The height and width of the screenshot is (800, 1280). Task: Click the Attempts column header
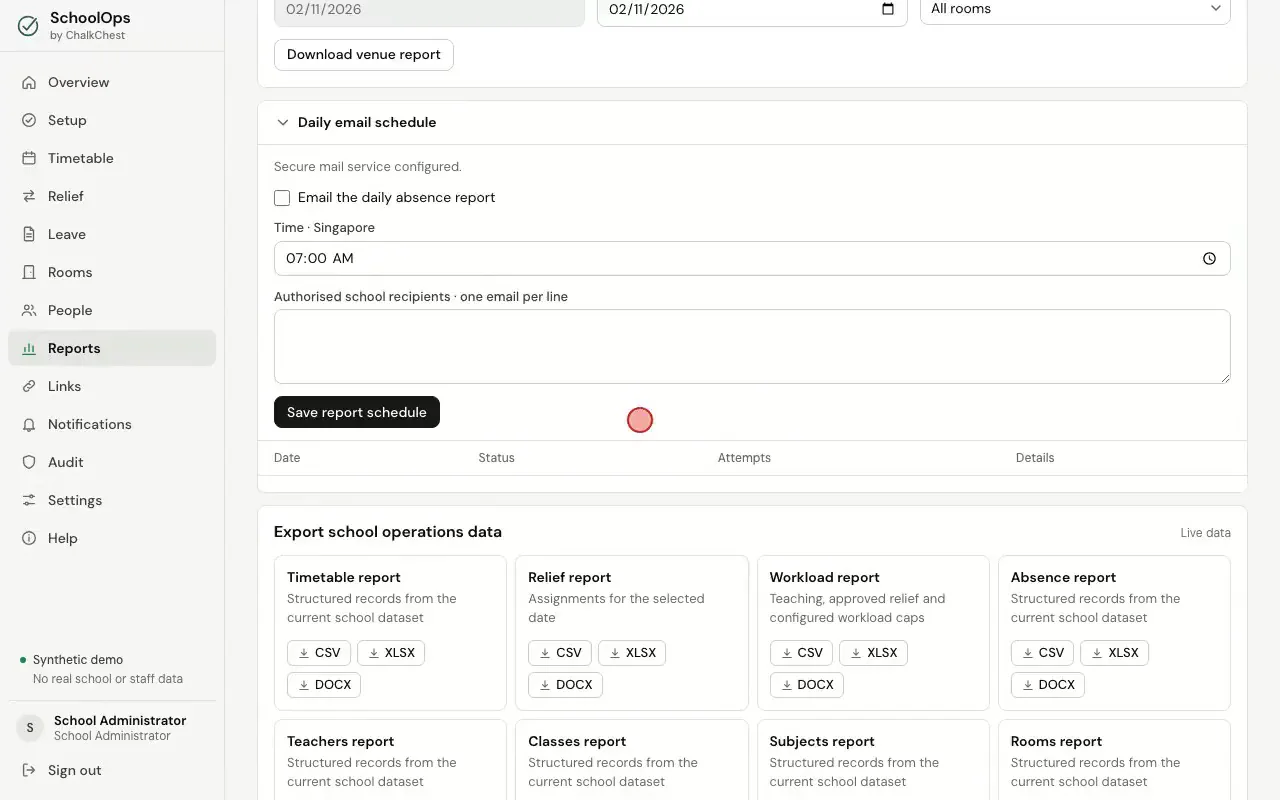(744, 458)
